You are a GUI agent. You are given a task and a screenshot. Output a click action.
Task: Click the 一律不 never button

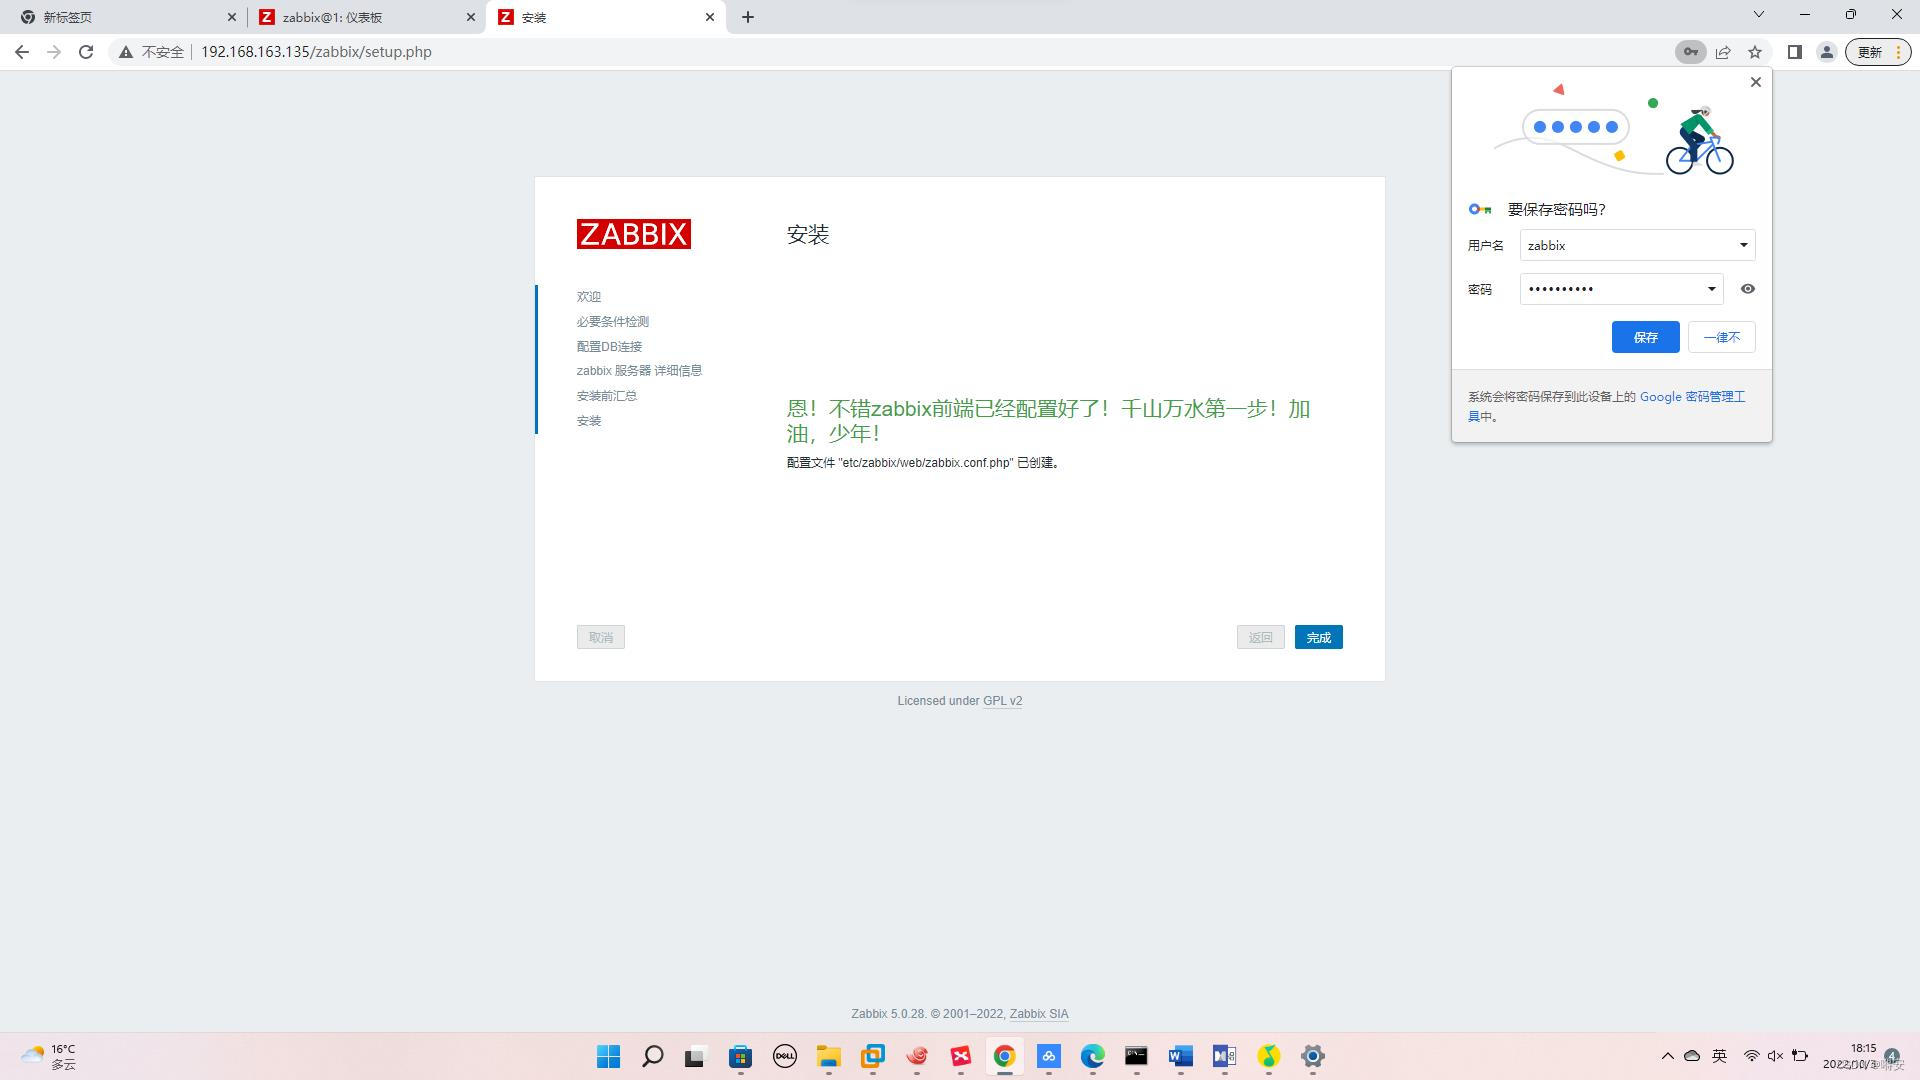[x=1722, y=337]
